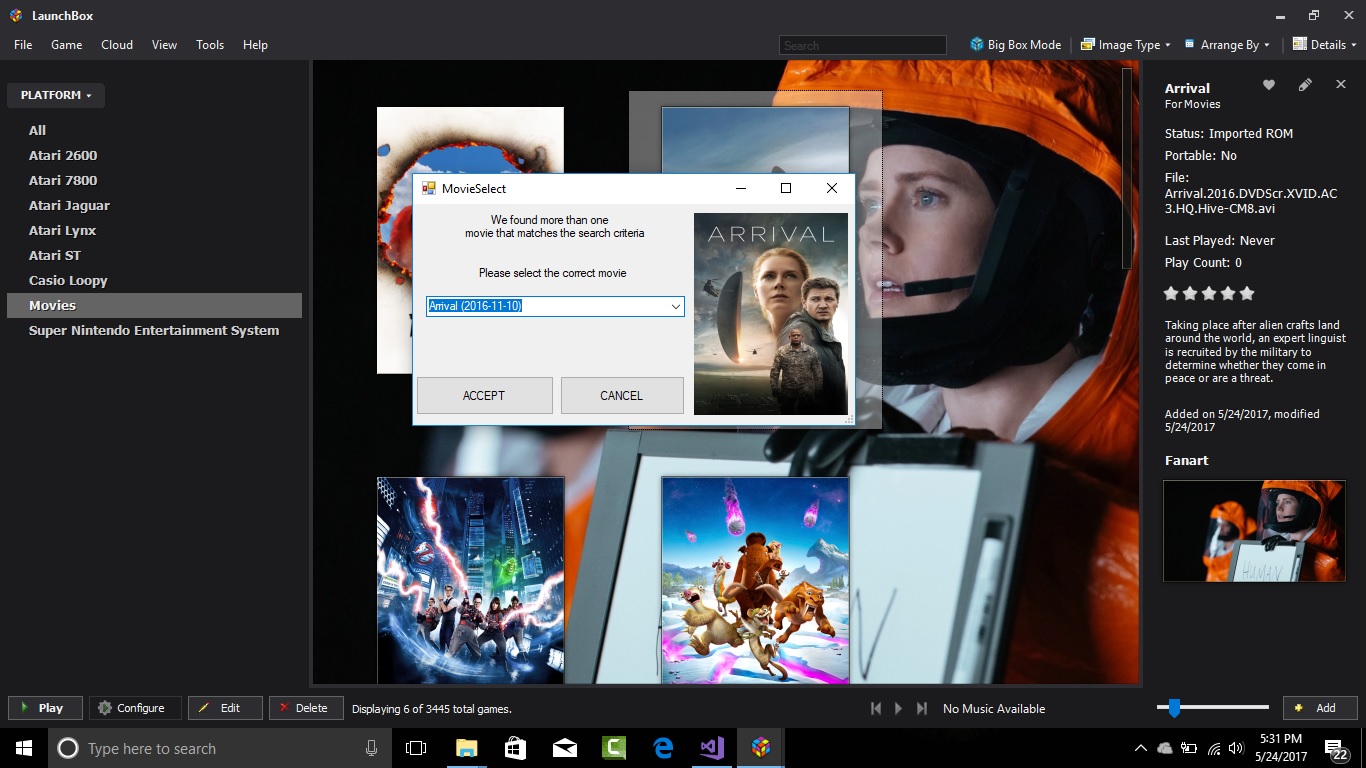The width and height of the screenshot is (1366, 768).
Task: Switch to Big Box Mode
Action: (1015, 45)
